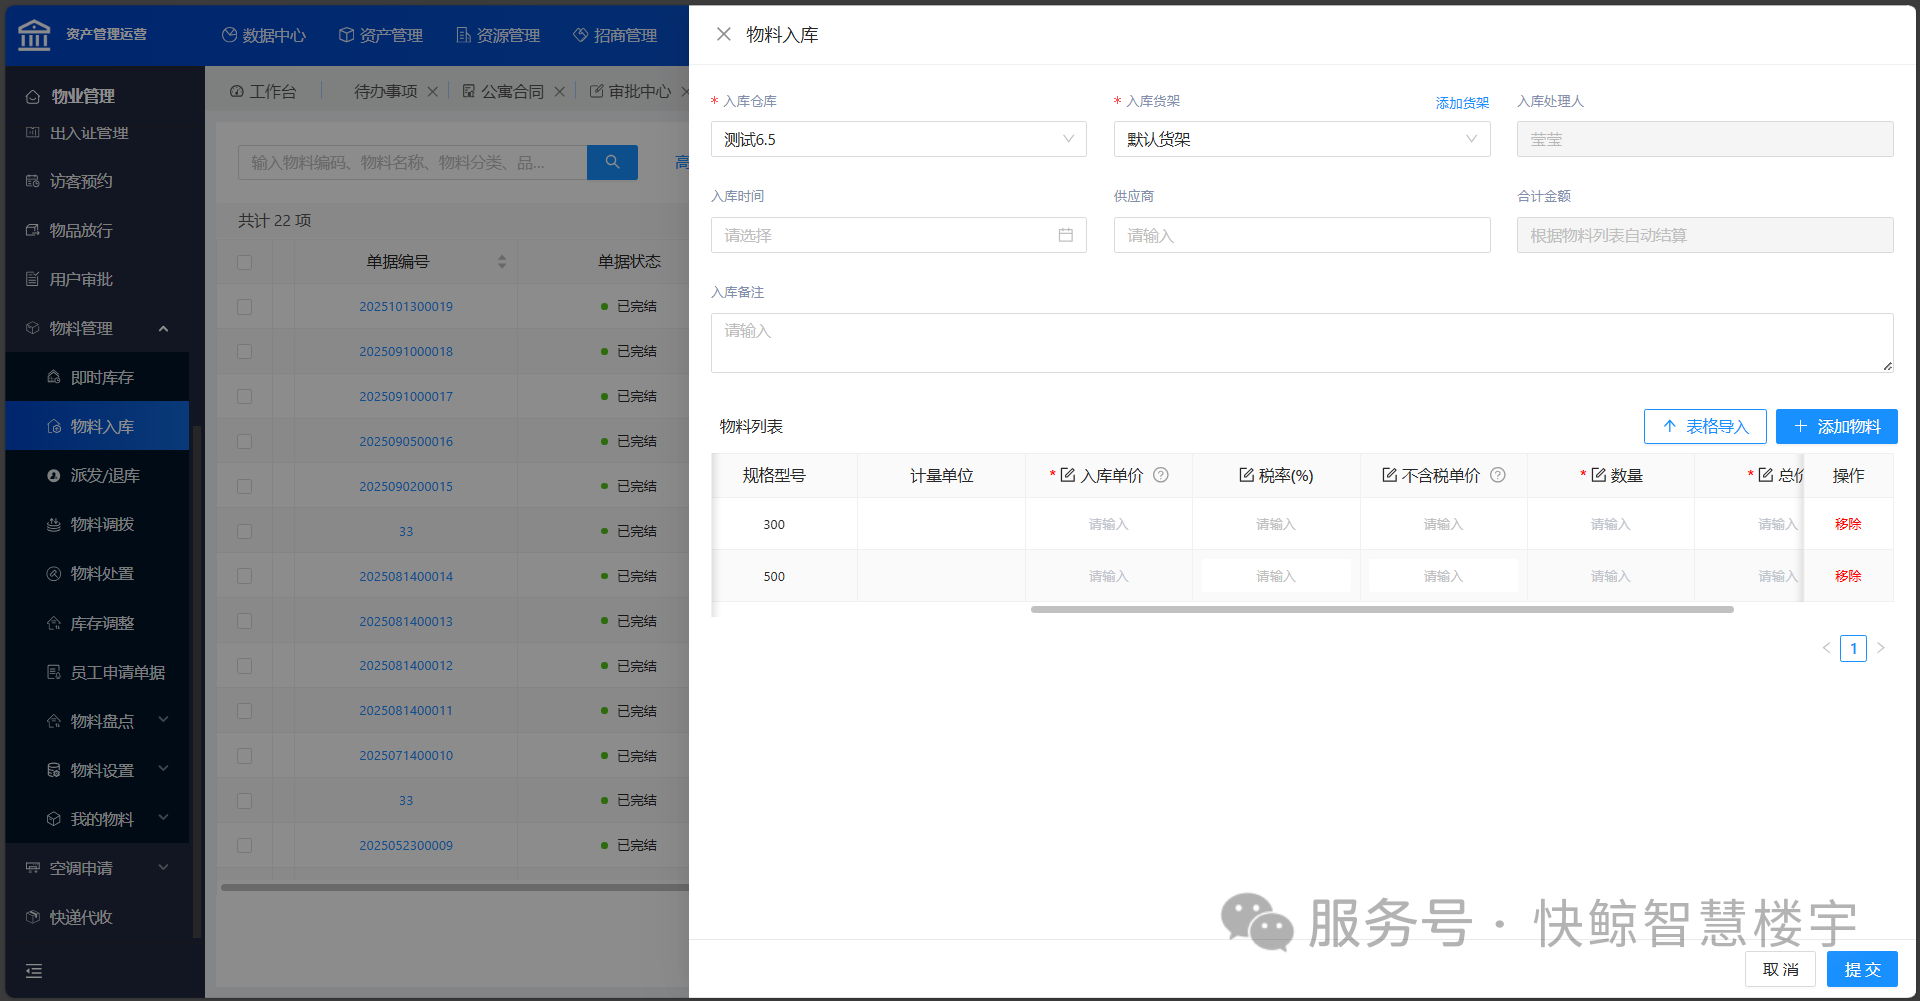
Task: Click the calendar icon in 入库时间 field
Action: pos(1065,235)
